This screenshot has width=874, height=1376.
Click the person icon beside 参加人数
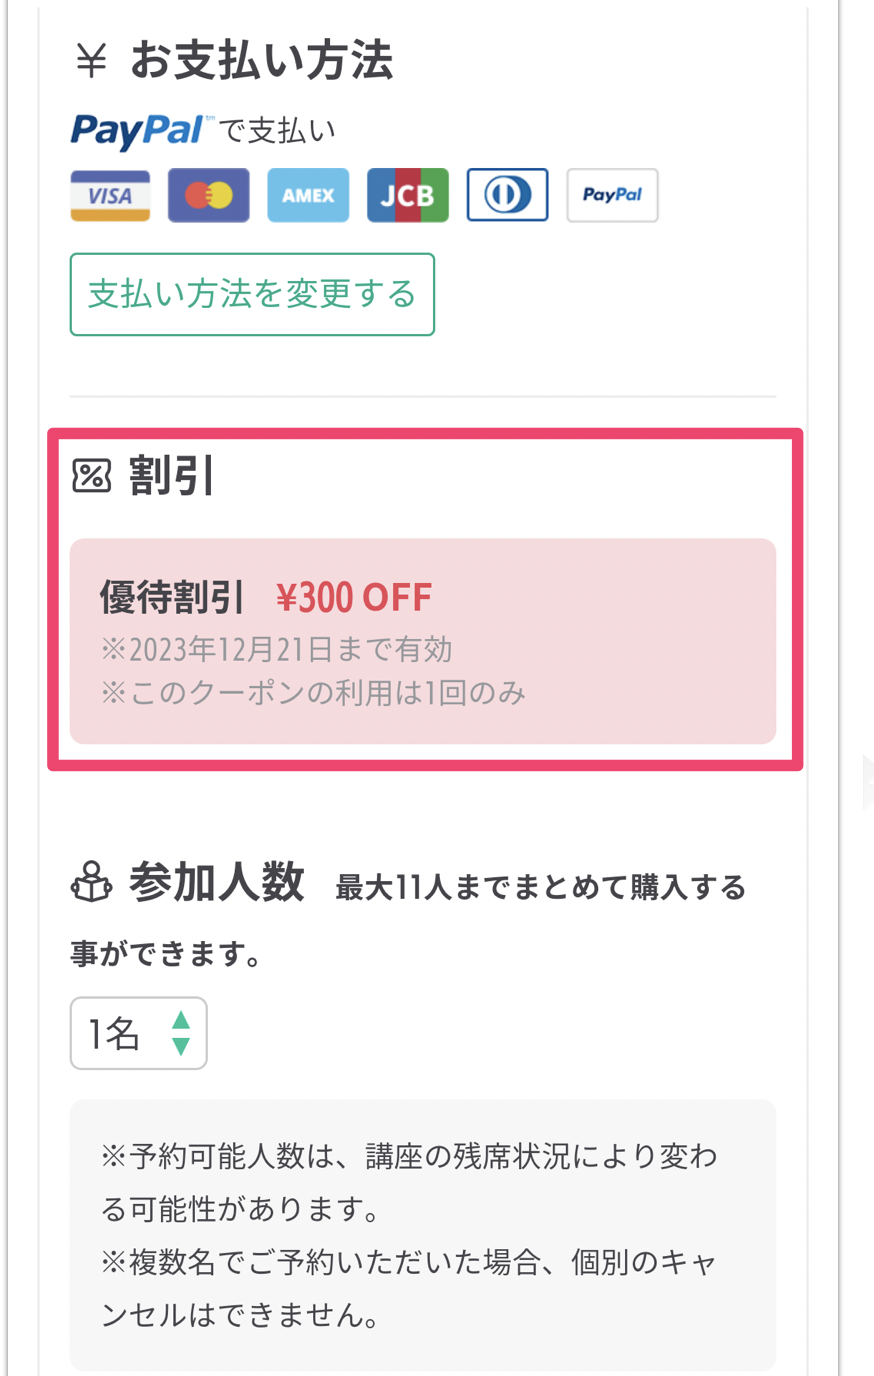tap(92, 883)
